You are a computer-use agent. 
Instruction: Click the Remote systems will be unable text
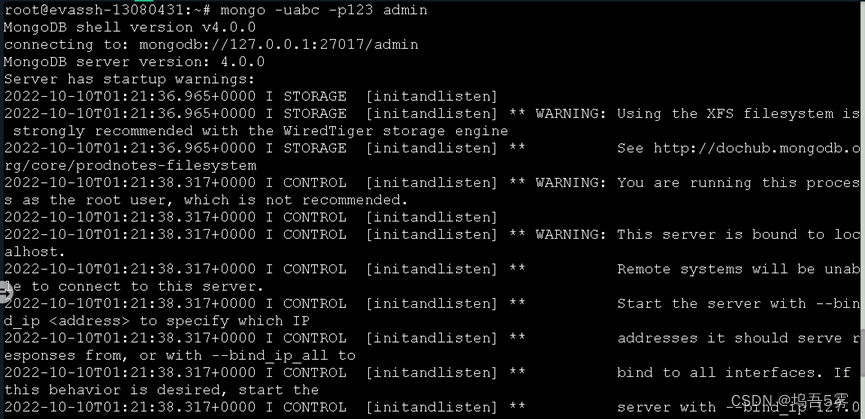[738, 269]
